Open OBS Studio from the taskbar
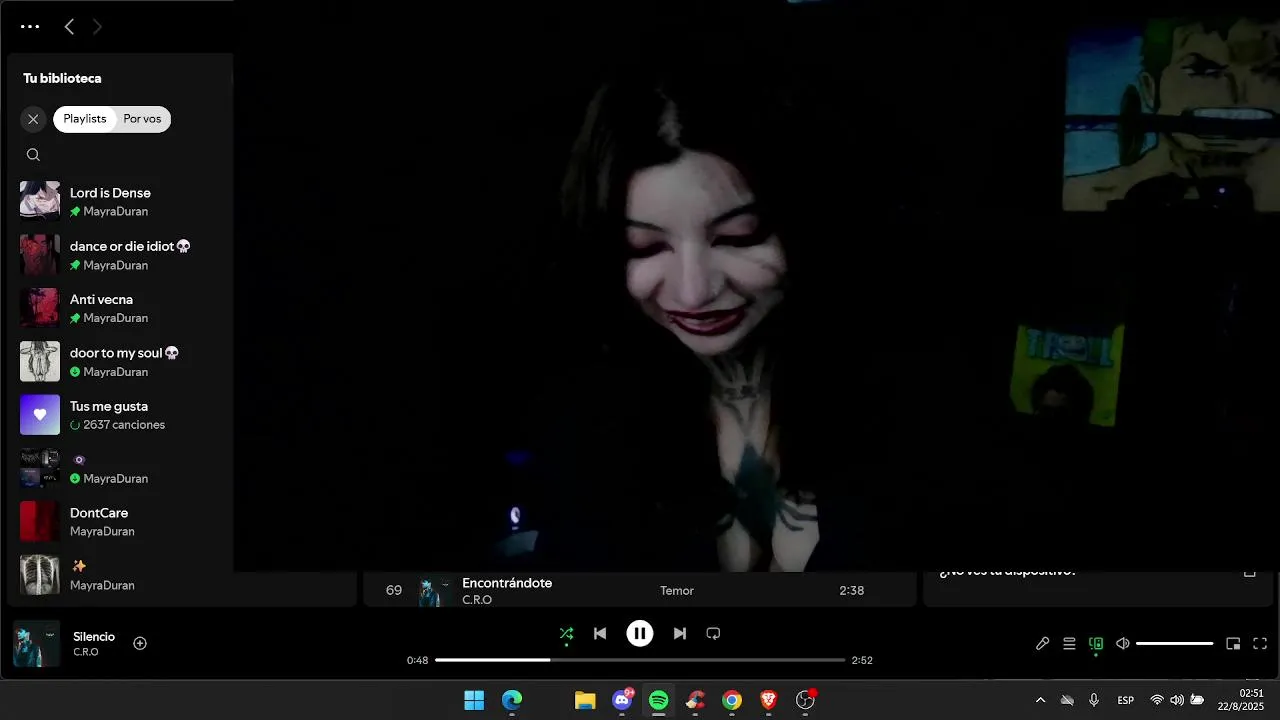Image resolution: width=1280 pixels, height=720 pixels. click(805, 700)
